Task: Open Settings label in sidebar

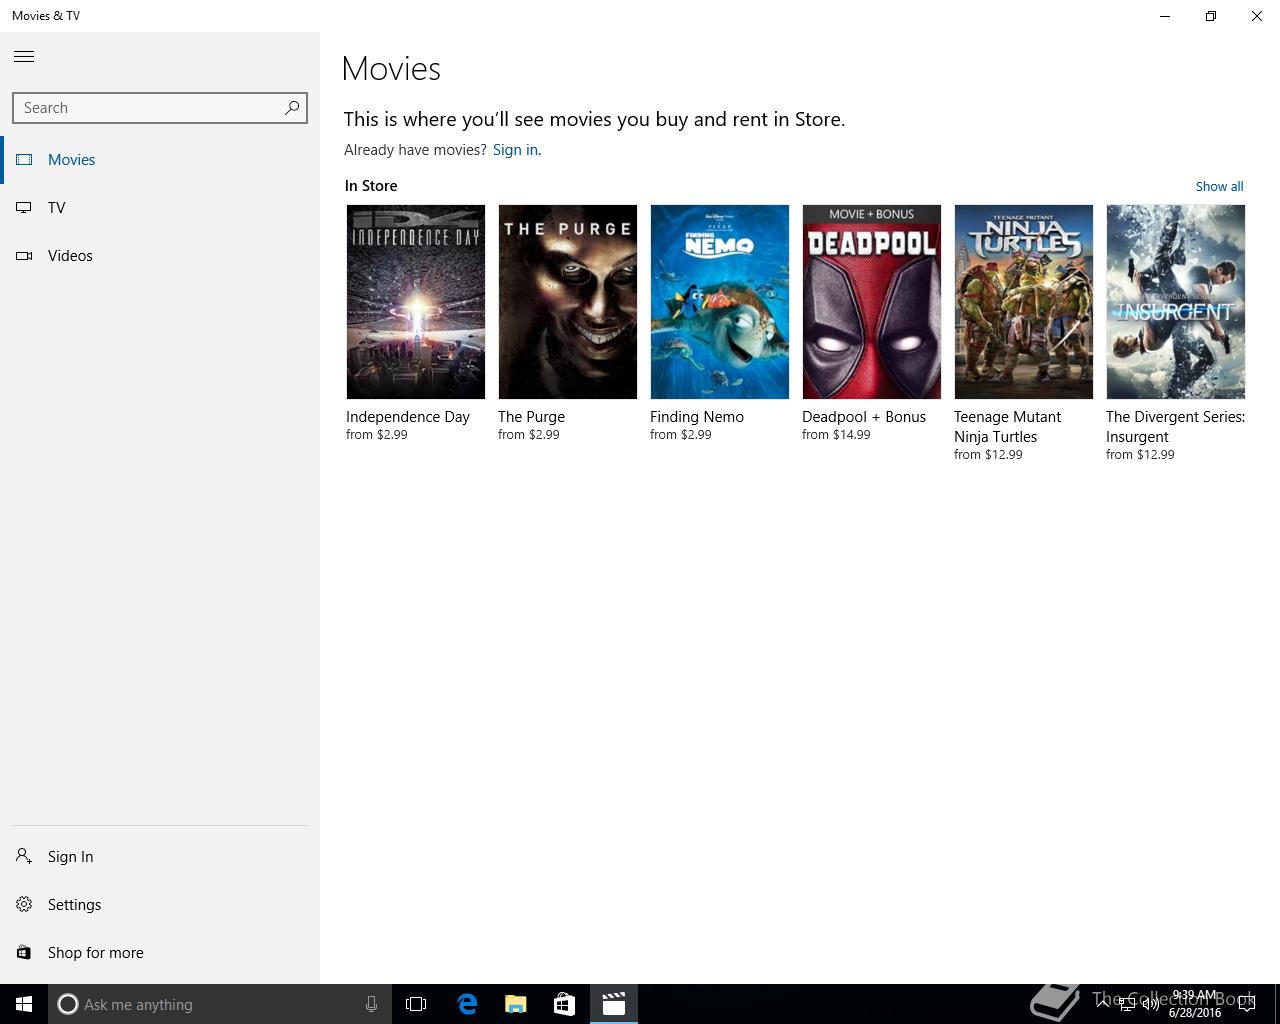Action: (x=74, y=905)
